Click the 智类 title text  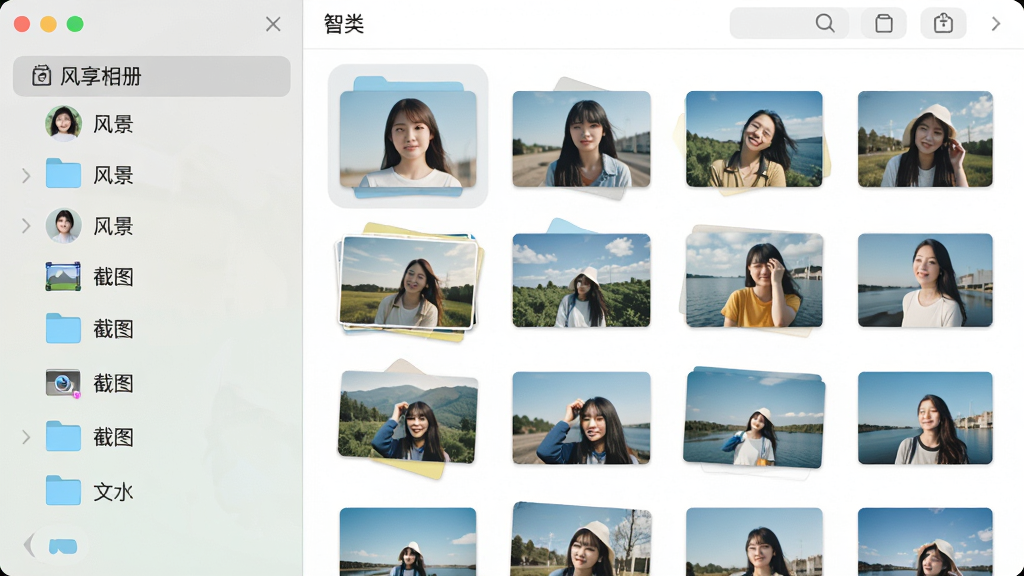click(x=344, y=24)
